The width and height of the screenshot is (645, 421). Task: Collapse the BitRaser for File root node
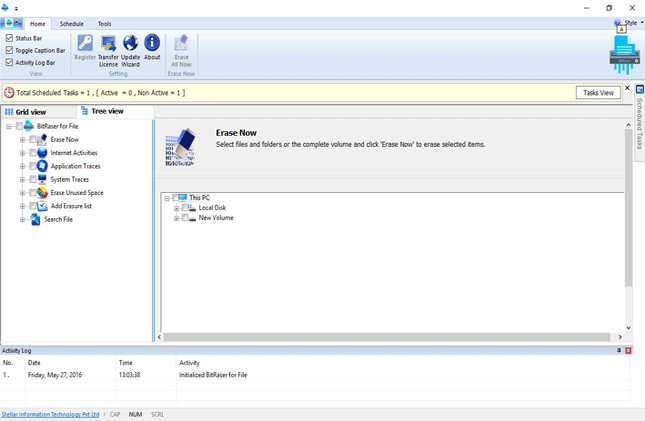(9, 126)
